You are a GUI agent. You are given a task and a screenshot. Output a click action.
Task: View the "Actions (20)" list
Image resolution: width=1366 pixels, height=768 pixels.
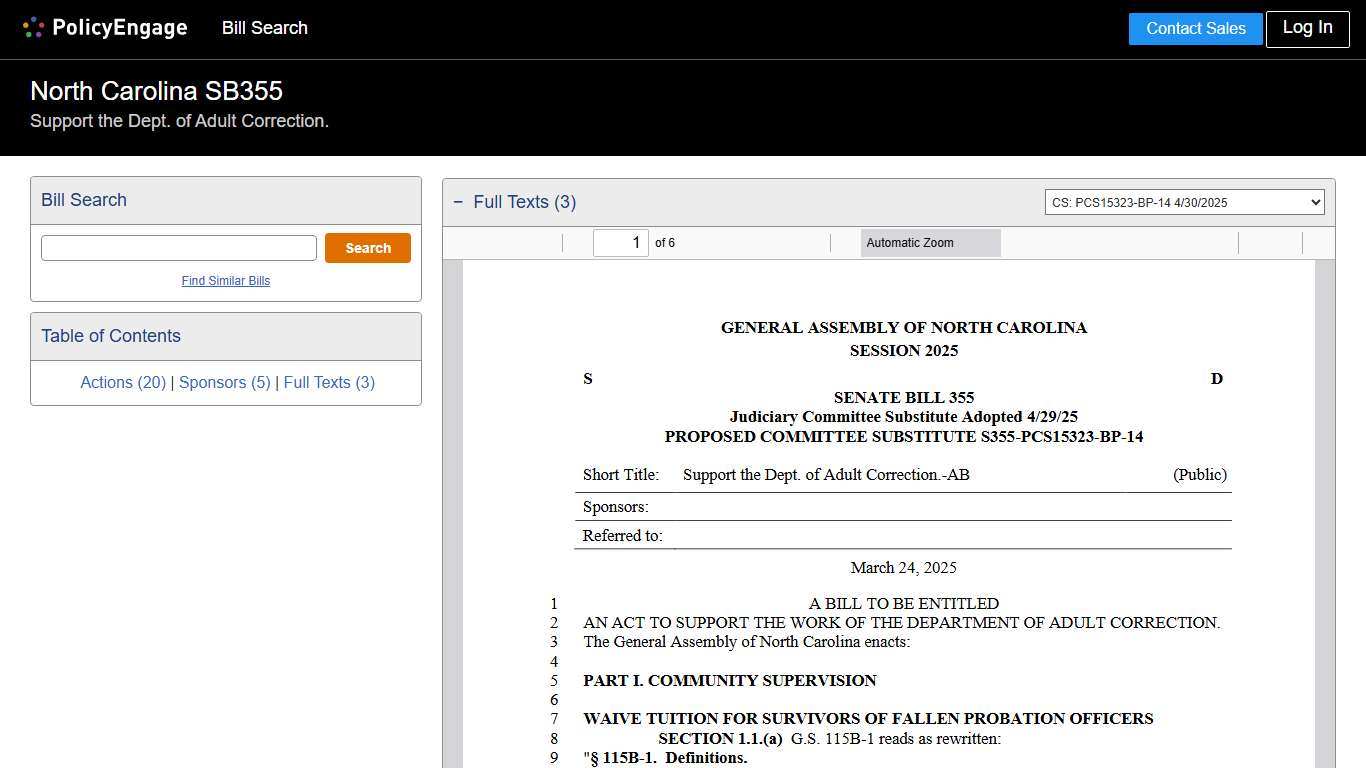[x=122, y=382]
